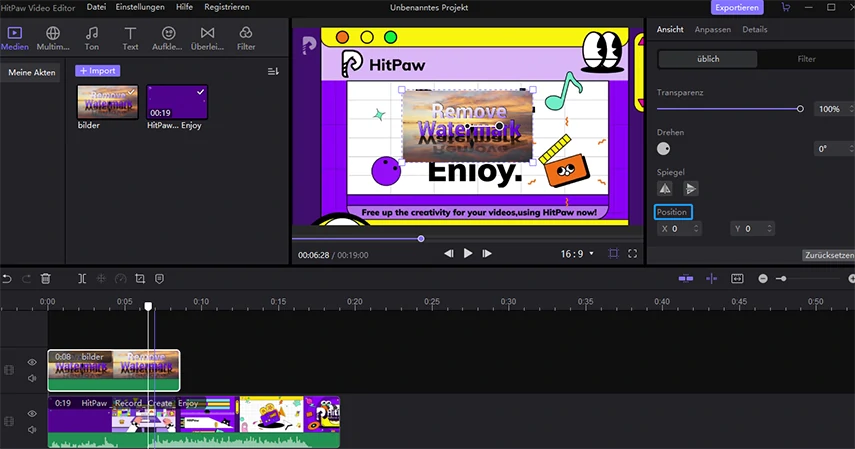Open the Medien tab
The width and height of the screenshot is (855, 449).
tap(15, 38)
